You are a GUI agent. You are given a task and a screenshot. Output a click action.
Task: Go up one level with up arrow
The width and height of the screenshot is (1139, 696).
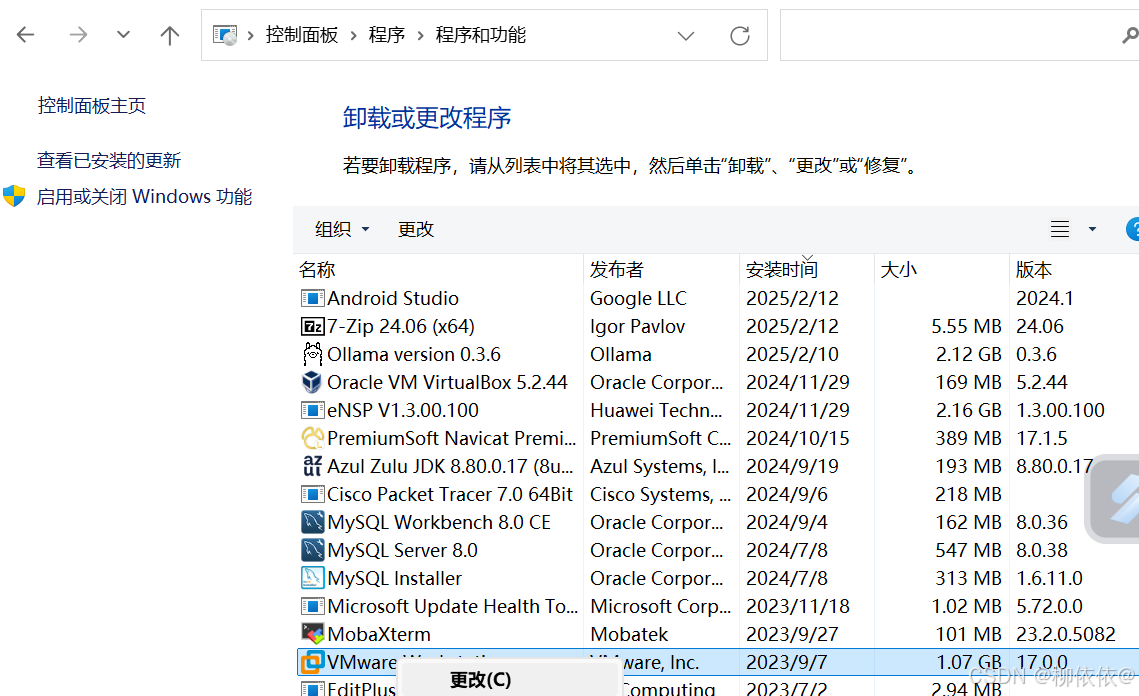169,35
